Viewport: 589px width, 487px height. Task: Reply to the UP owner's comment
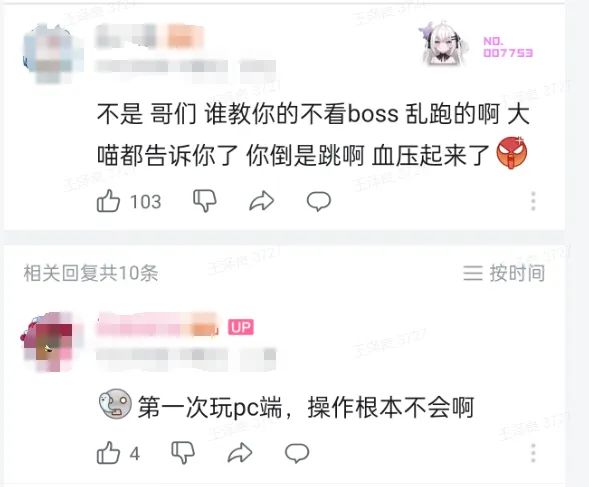tap(297, 453)
